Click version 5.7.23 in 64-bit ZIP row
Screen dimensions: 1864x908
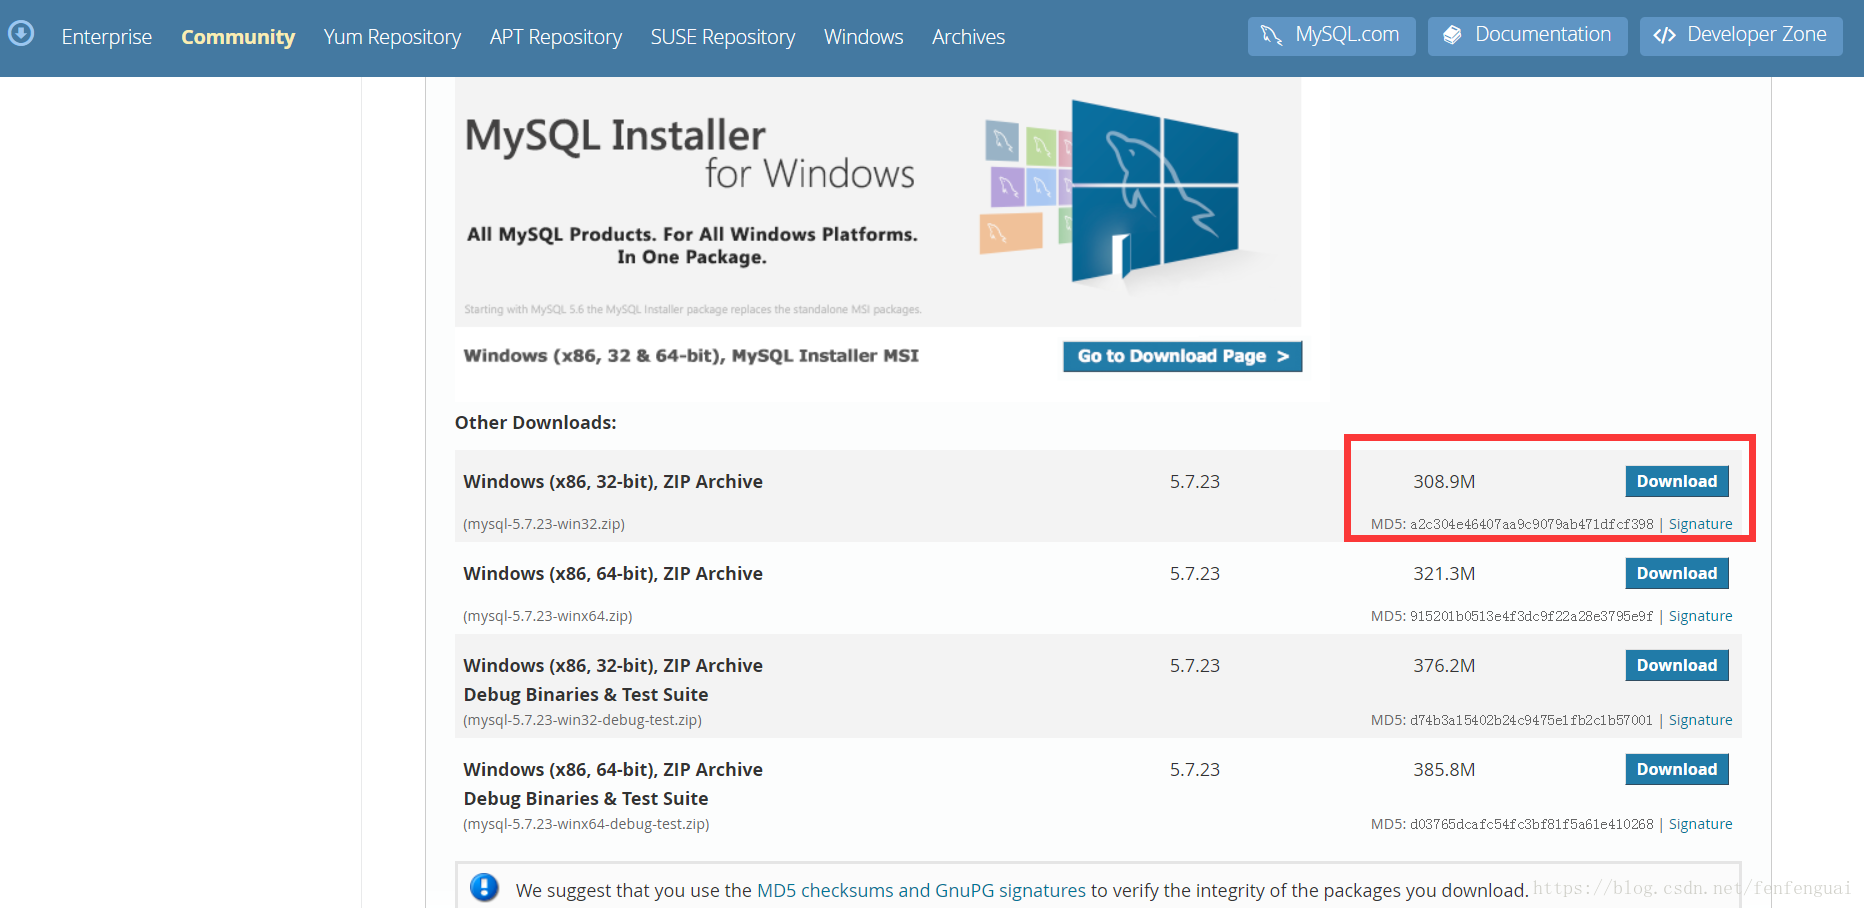tap(1195, 573)
